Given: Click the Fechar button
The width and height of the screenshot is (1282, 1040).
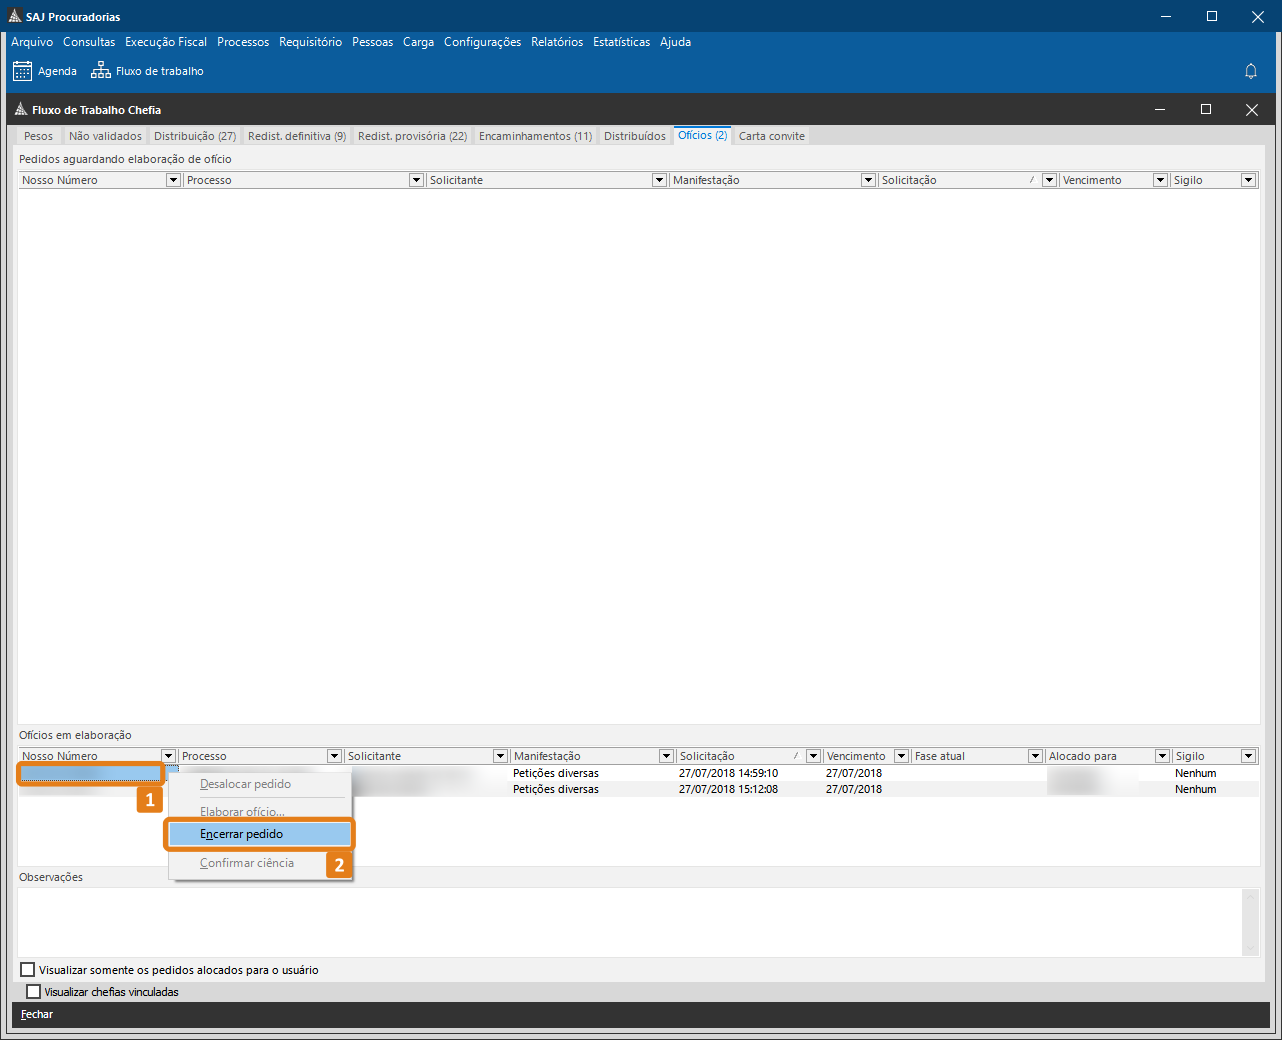Looking at the screenshot, I should [37, 1014].
